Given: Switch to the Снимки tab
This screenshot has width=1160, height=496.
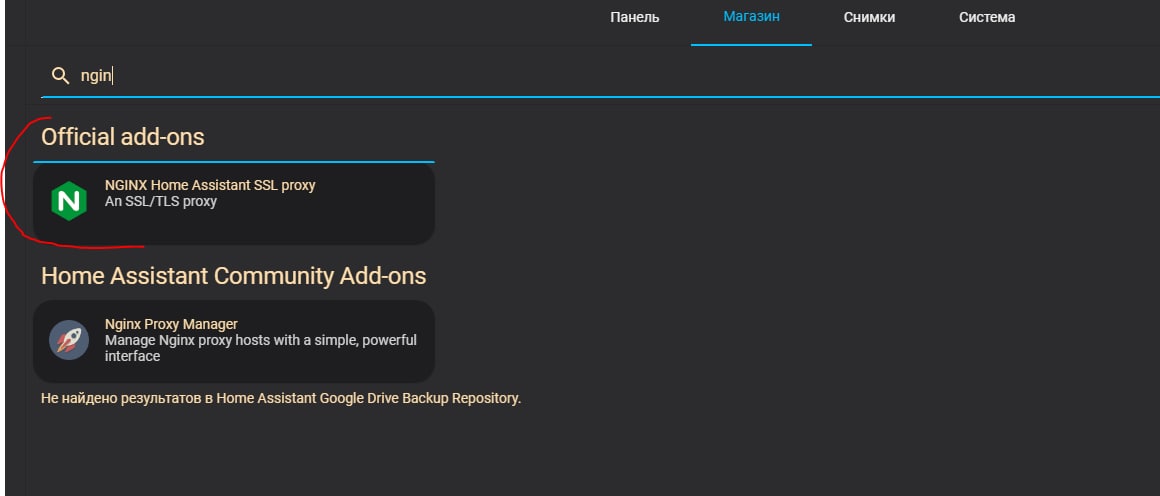Looking at the screenshot, I should click(869, 17).
